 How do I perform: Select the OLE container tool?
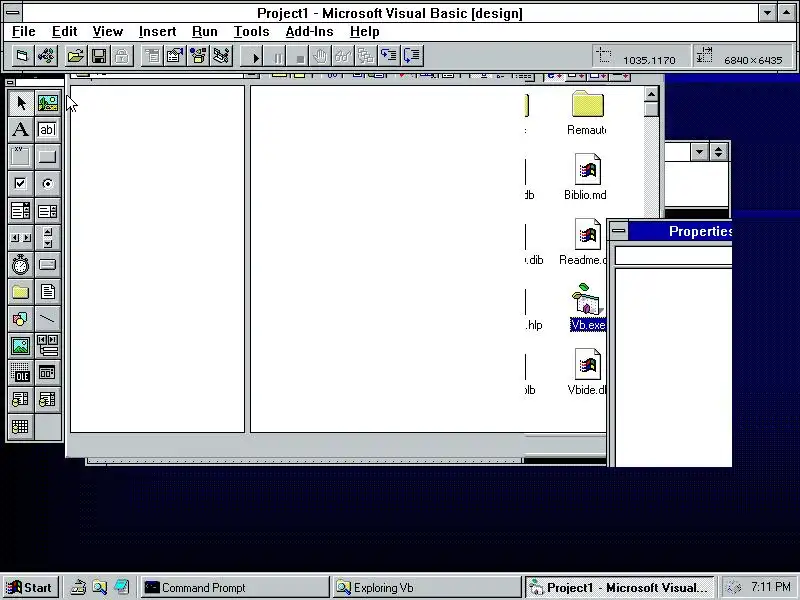pos(21,373)
